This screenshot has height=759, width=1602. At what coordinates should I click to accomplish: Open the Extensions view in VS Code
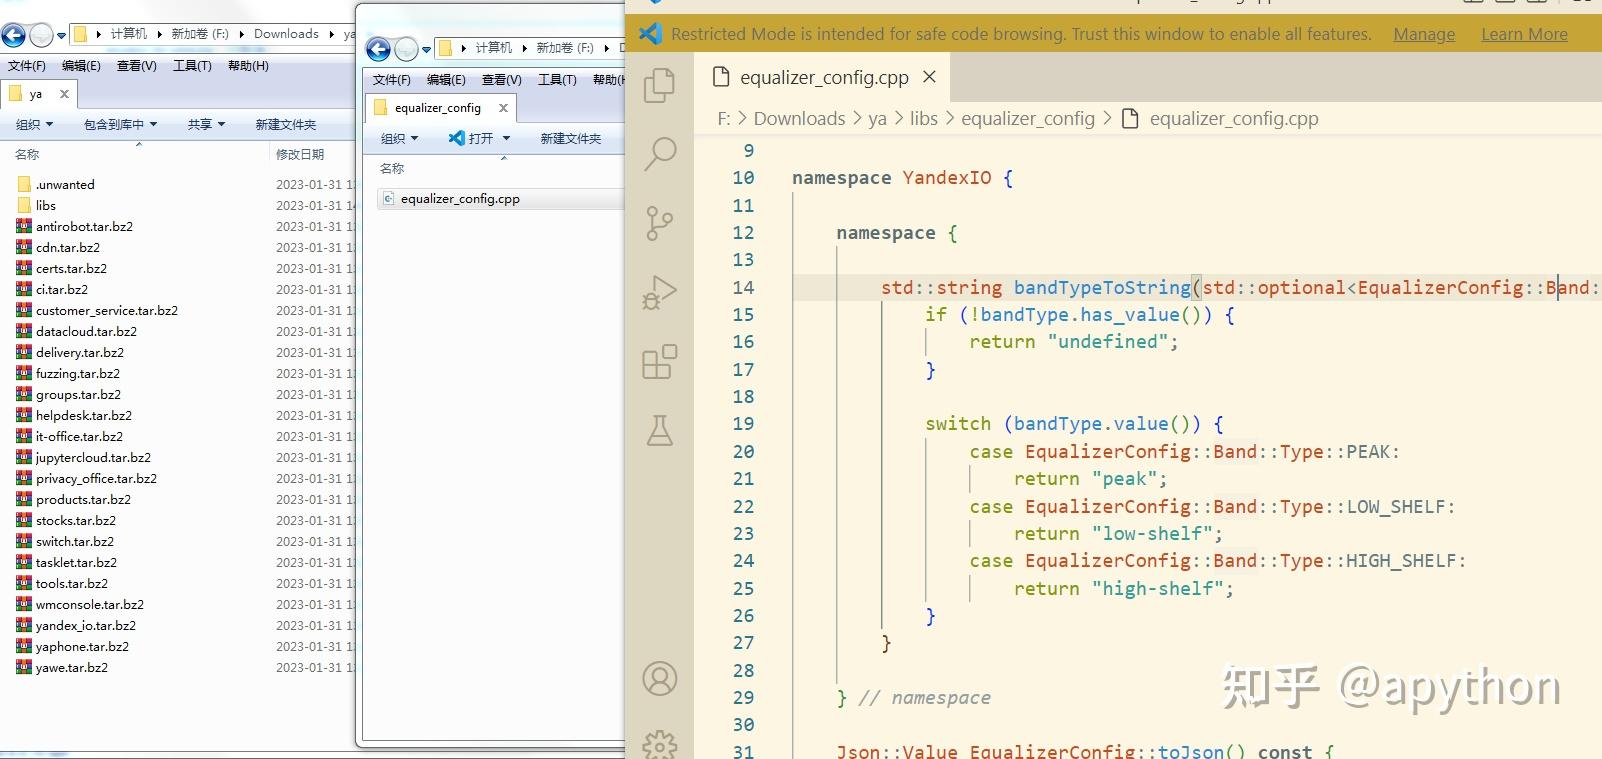click(x=659, y=361)
